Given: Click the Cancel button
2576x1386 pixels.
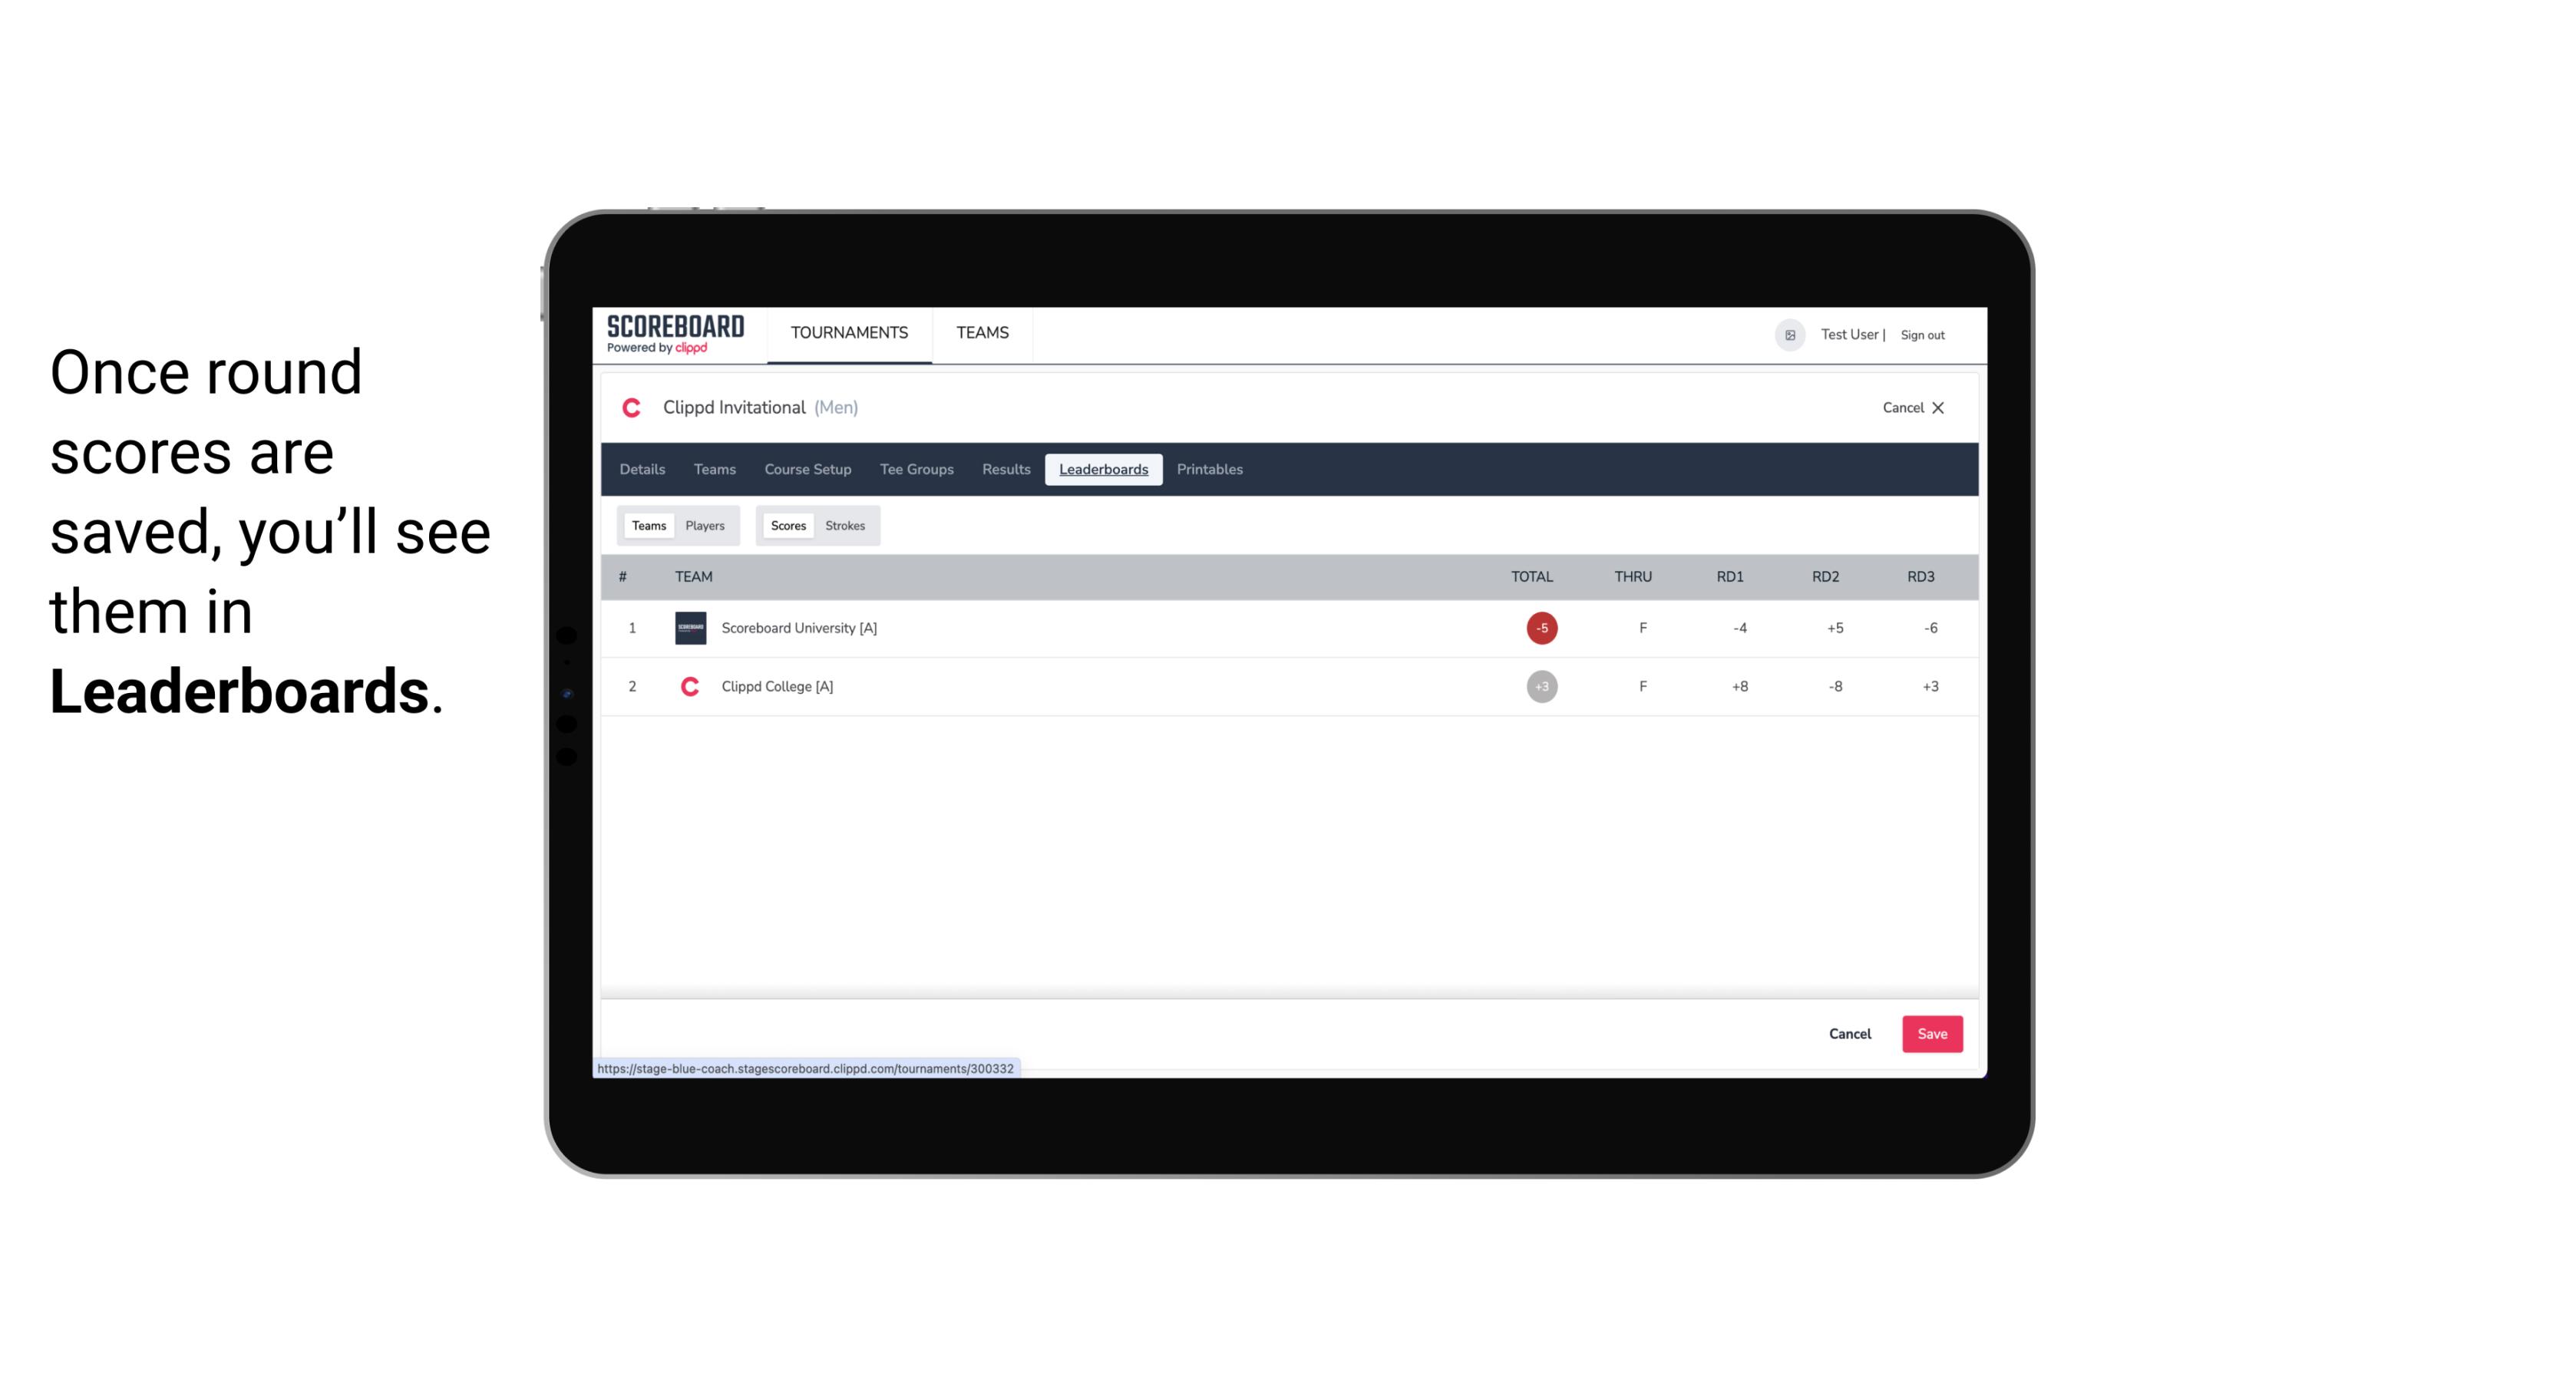Looking at the screenshot, I should click(1849, 1033).
